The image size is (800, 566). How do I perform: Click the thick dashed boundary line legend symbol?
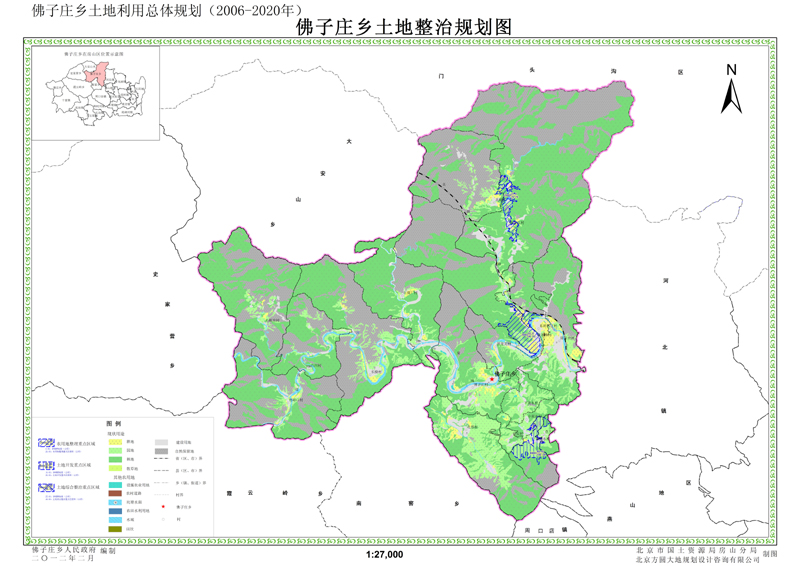pos(163,457)
